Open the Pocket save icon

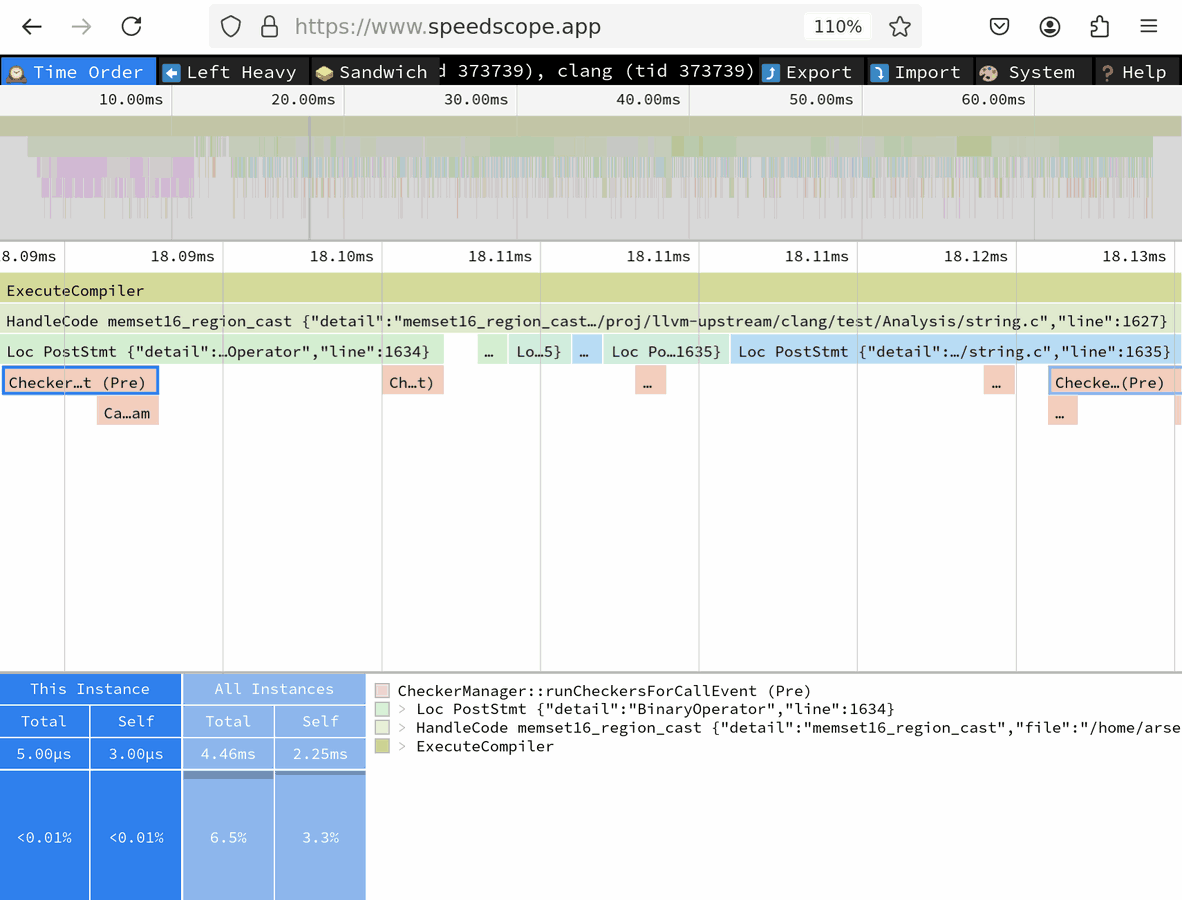point(999,27)
